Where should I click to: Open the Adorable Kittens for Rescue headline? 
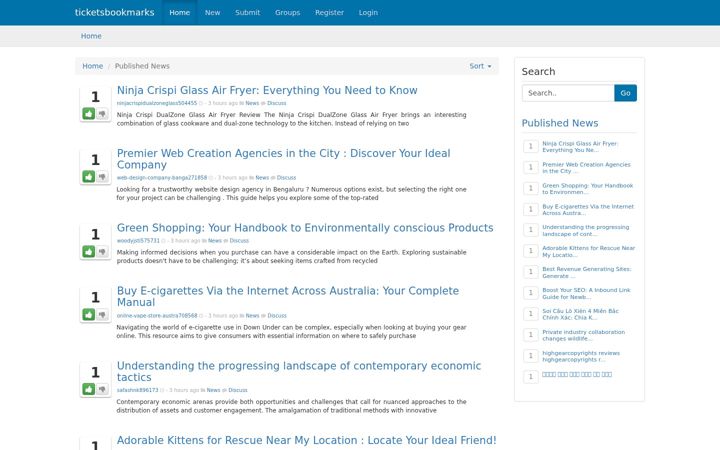pyautogui.click(x=306, y=440)
